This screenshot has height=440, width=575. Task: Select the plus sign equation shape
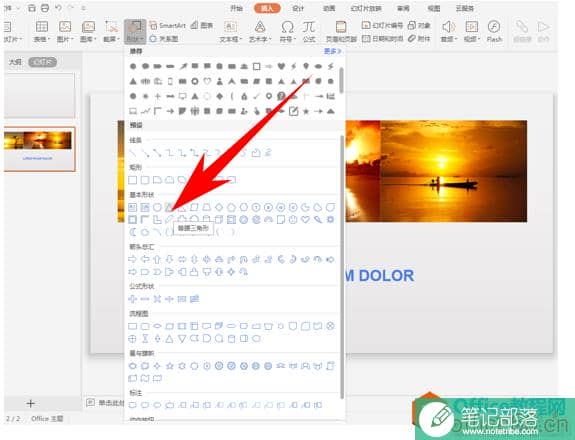(x=132, y=299)
